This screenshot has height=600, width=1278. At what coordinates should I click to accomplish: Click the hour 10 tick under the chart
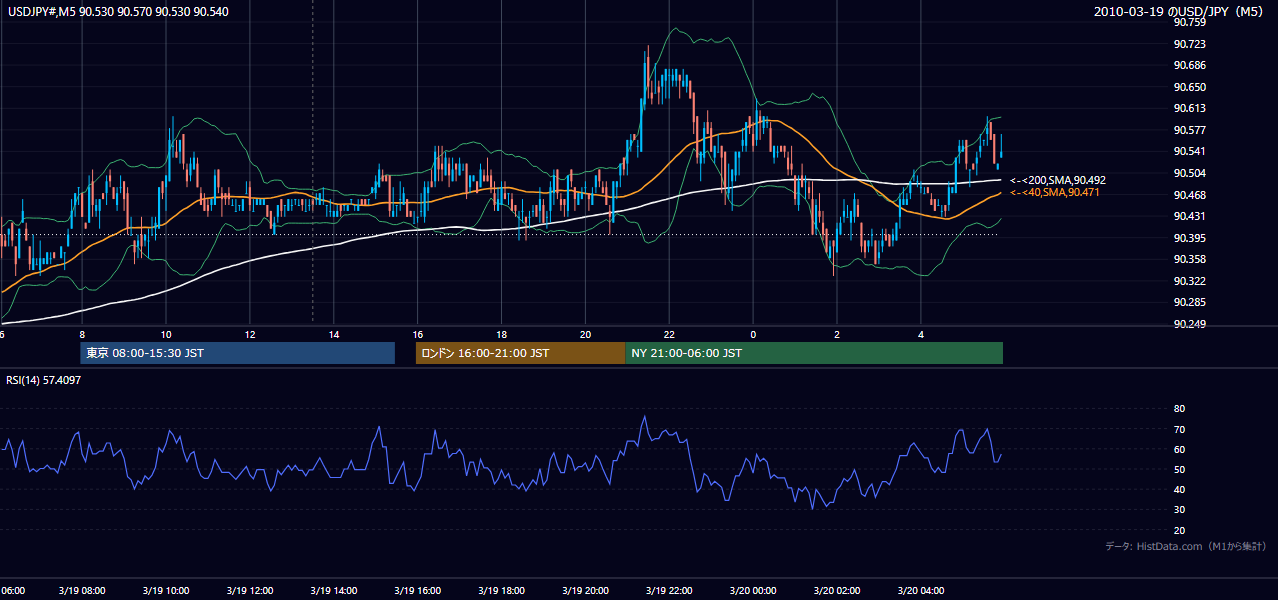166,335
